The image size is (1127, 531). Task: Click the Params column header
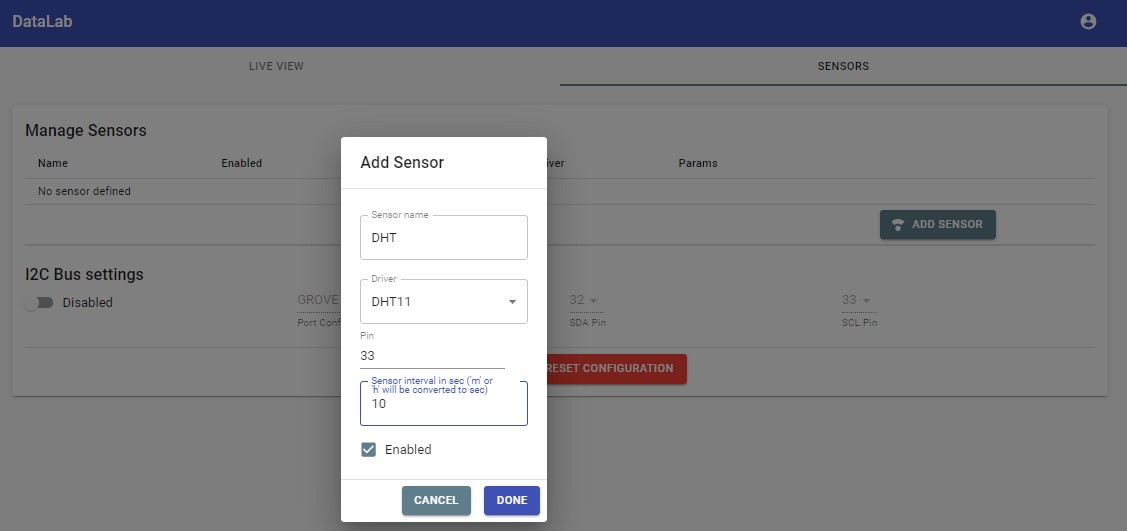coord(697,163)
